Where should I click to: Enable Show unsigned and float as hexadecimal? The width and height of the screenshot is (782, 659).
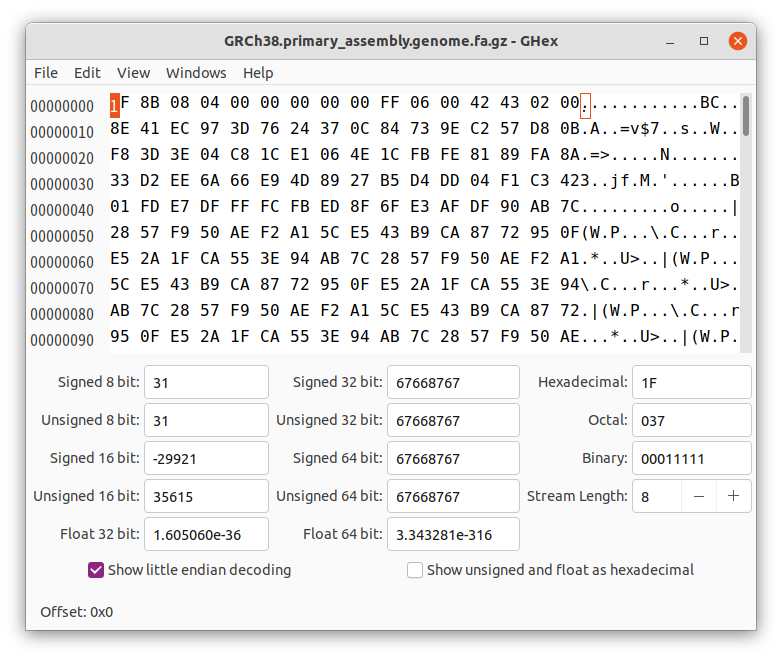pos(415,570)
